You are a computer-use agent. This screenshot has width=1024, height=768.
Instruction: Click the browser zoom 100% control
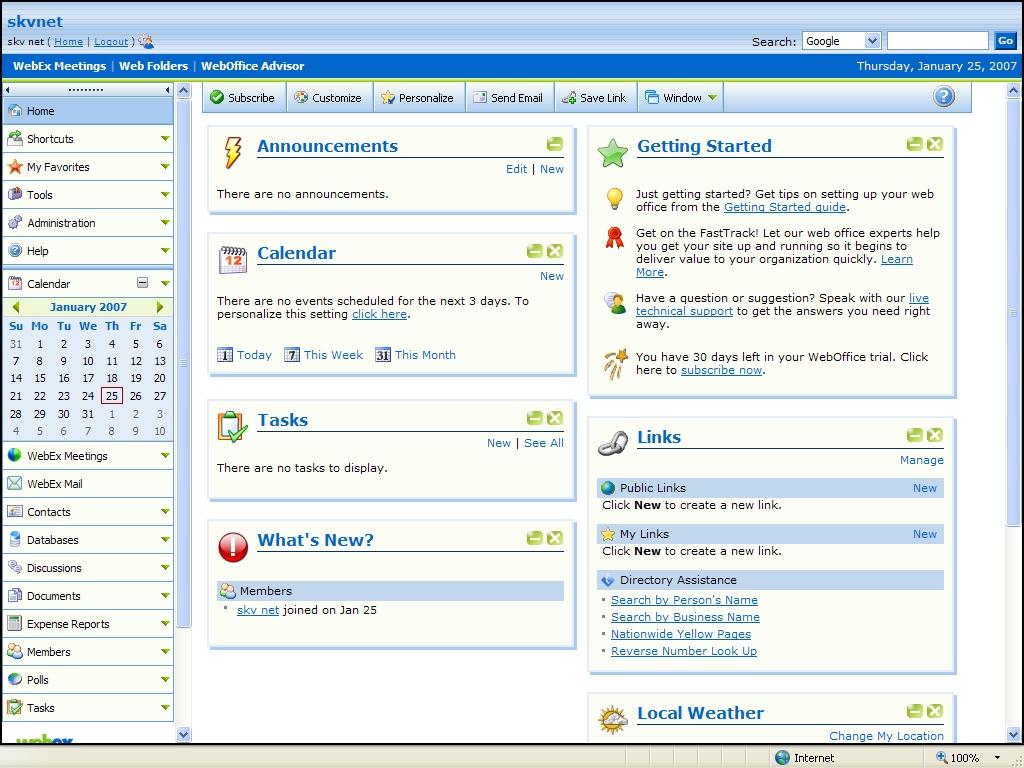click(969, 758)
